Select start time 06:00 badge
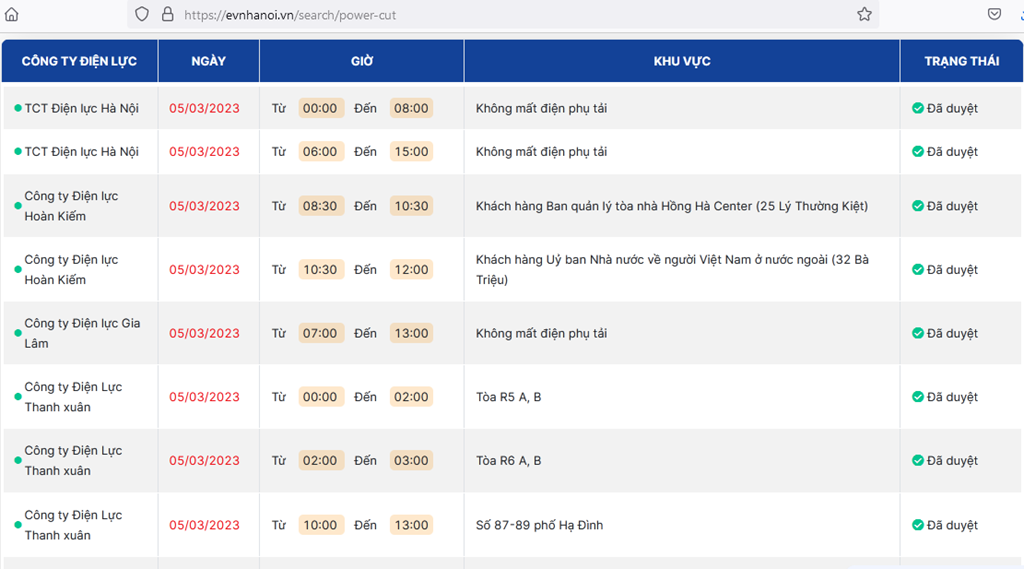This screenshot has height=569, width=1024. (321, 152)
